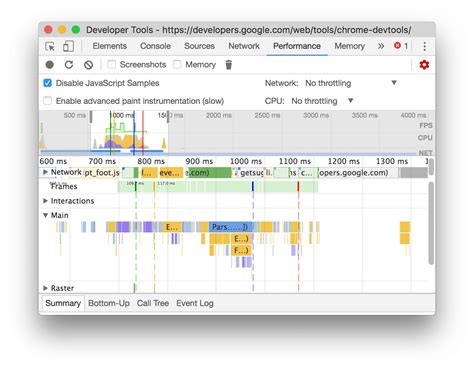Select the pt_foot.js network request bar
474x370 pixels.
[x=101, y=173]
